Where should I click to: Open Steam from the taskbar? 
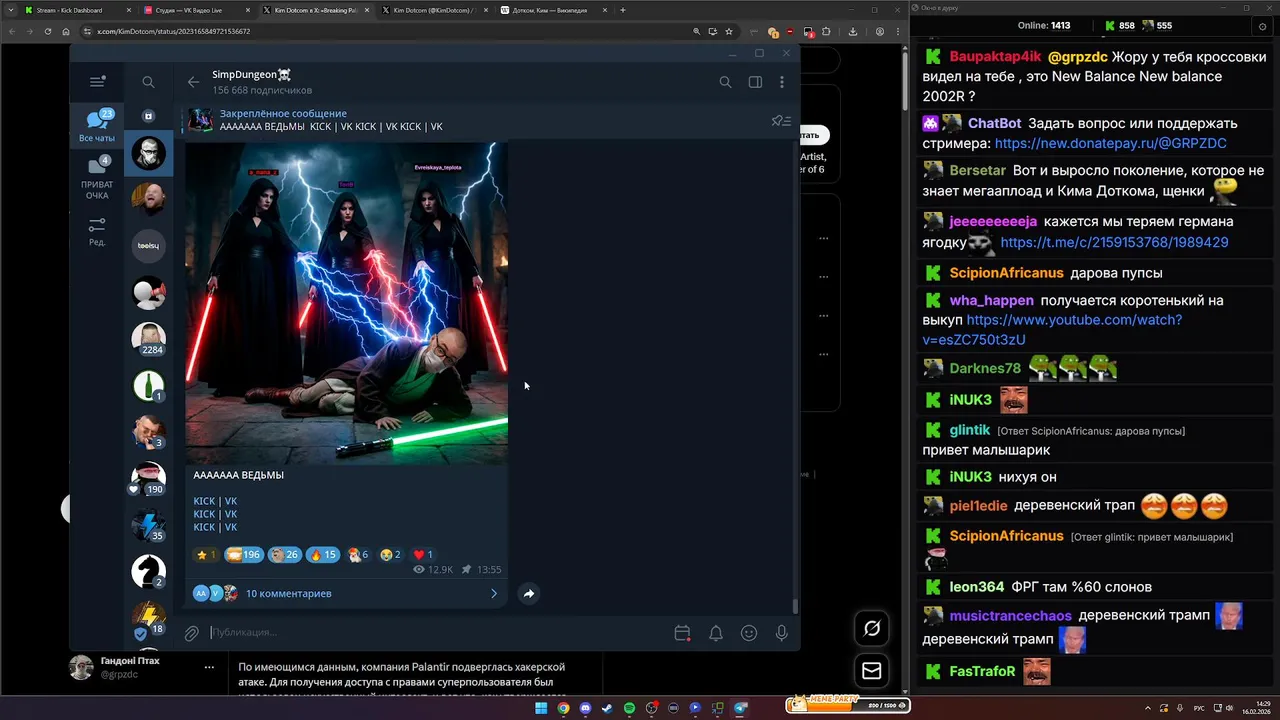point(607,708)
